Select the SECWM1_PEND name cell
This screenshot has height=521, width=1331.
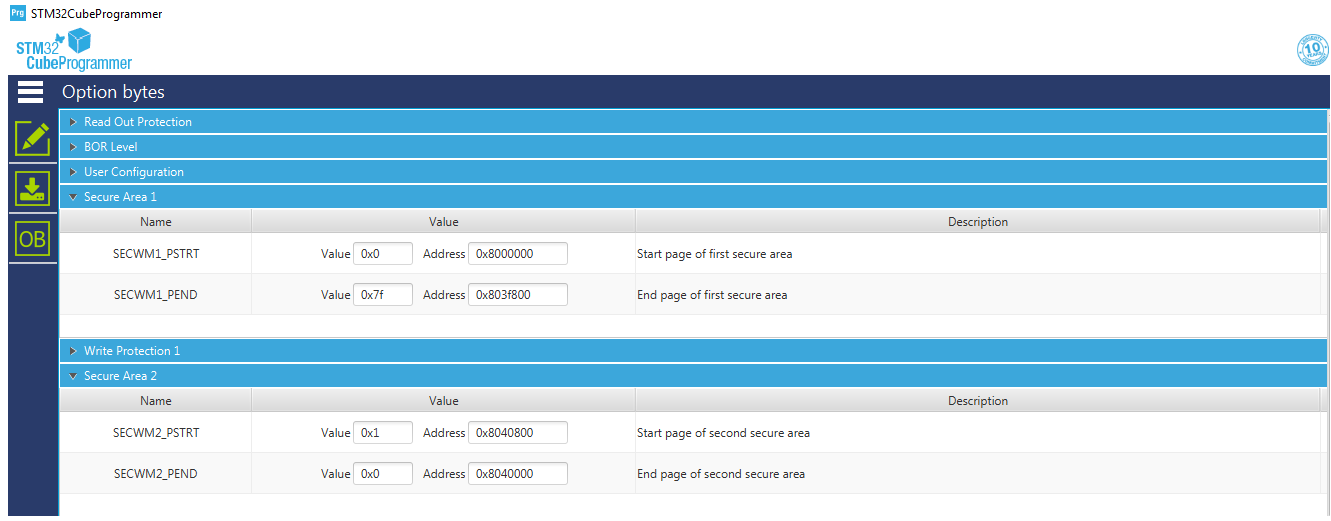156,295
